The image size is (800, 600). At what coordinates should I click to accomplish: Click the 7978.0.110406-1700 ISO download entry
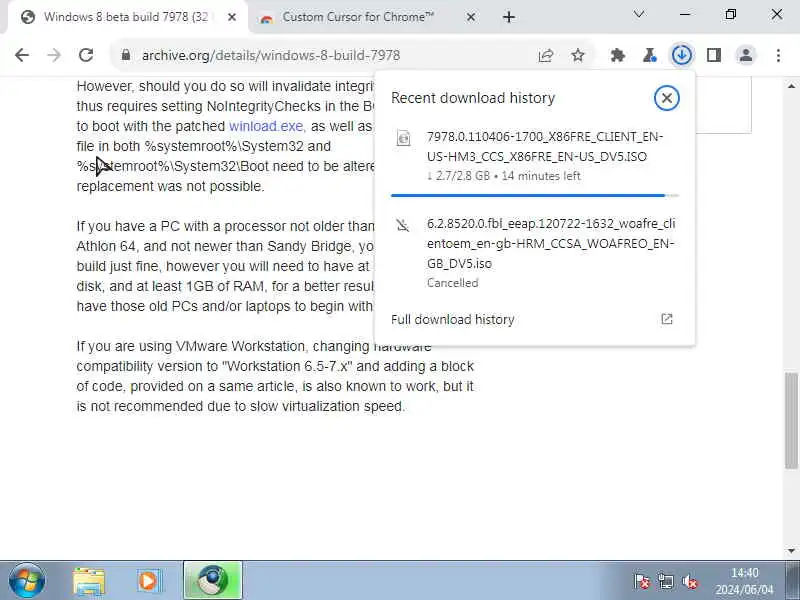pos(534,156)
